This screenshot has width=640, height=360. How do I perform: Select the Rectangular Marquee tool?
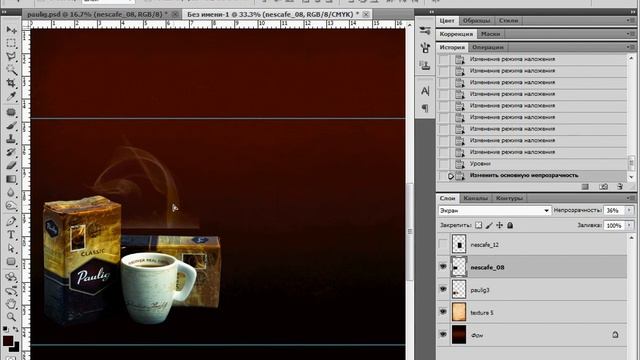tap(11, 43)
